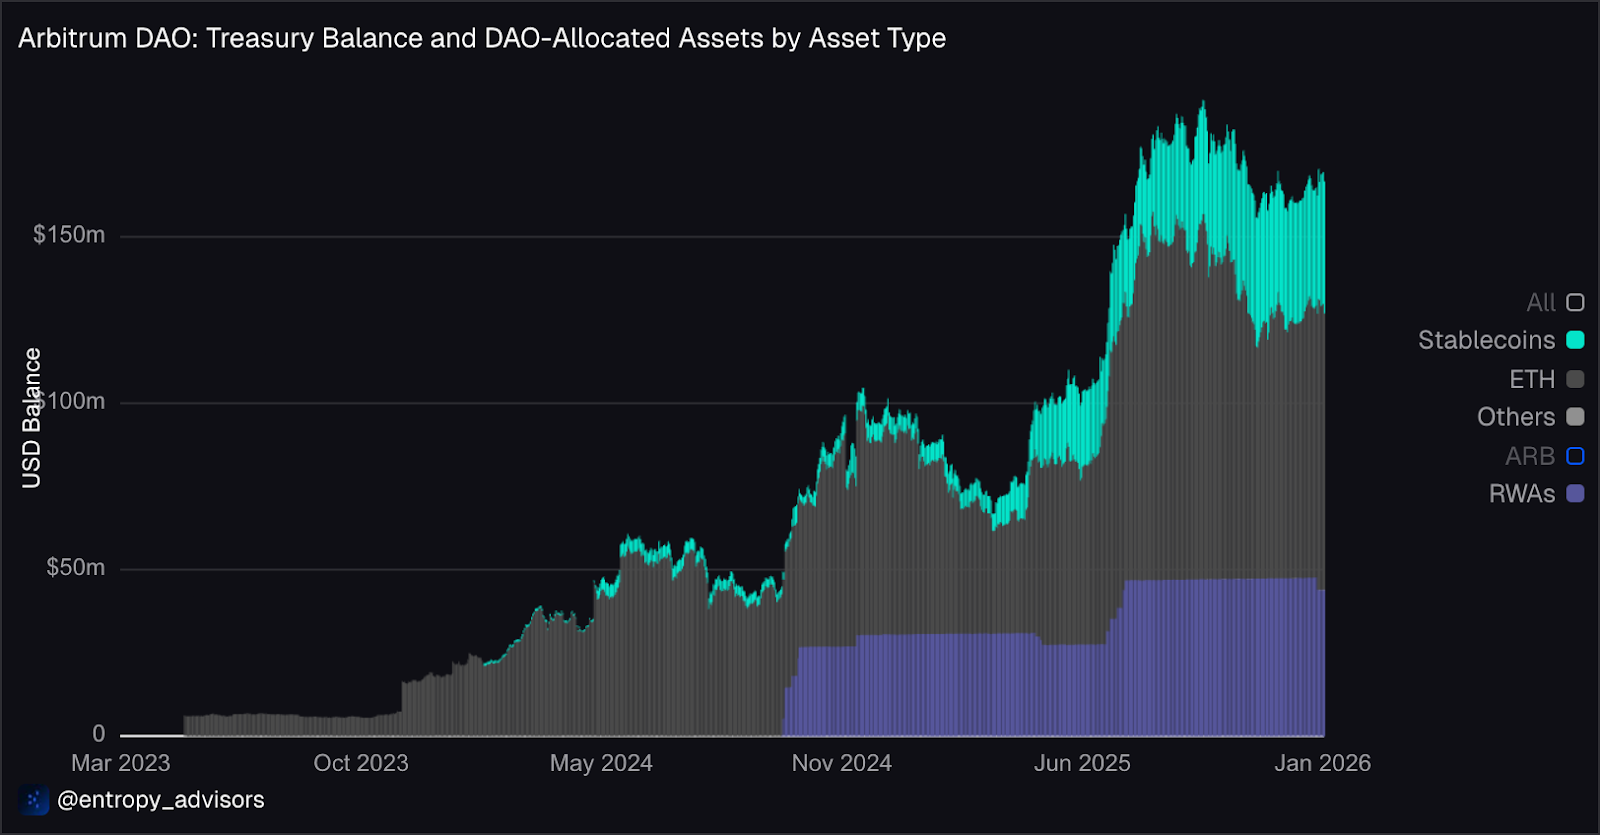Select the RWAs legend label

pyautogui.click(x=1522, y=494)
